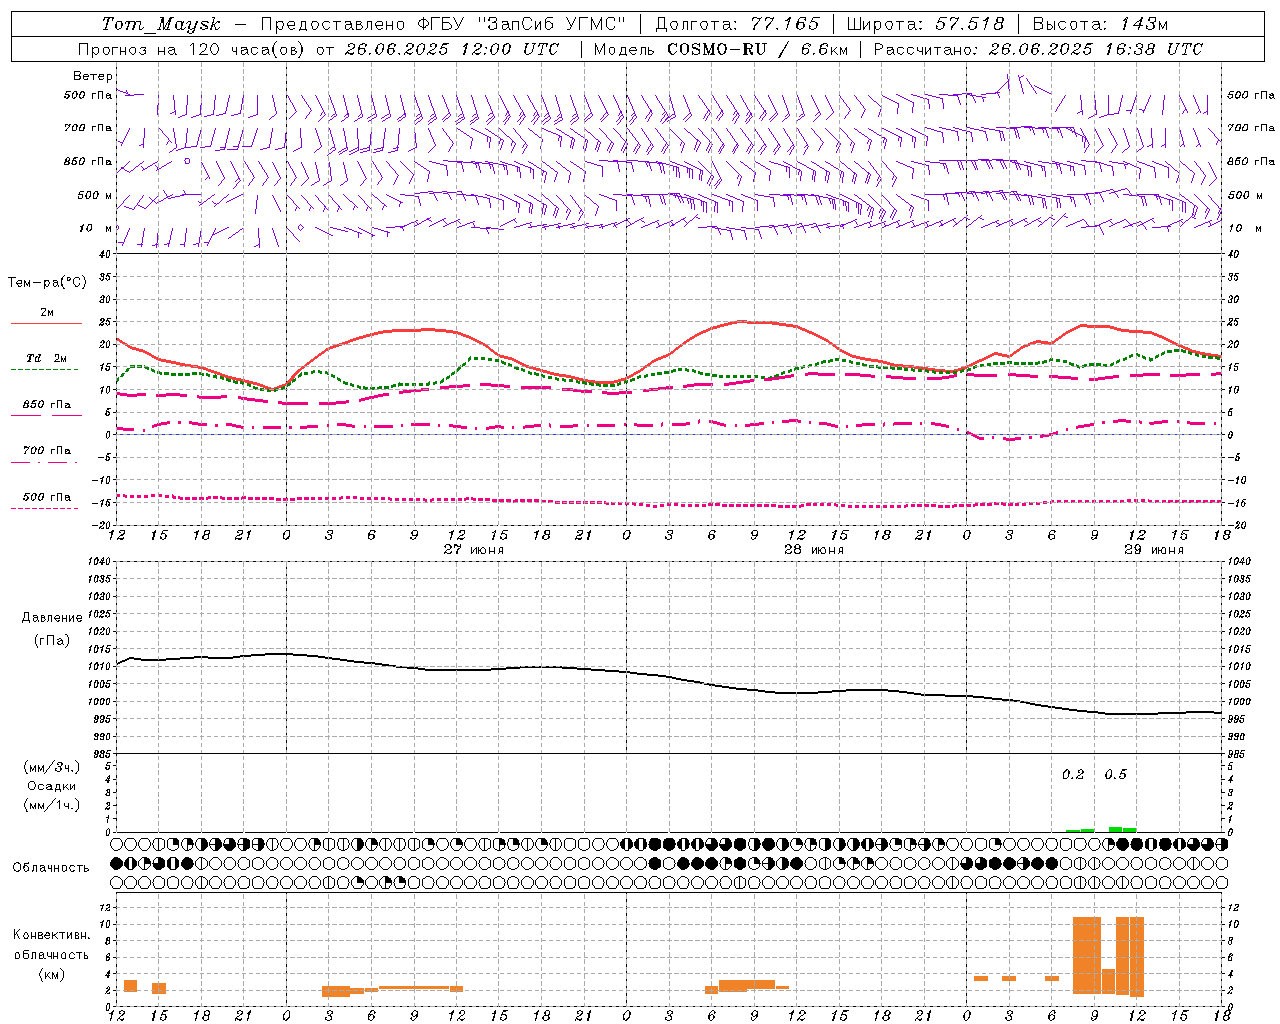Click the 'Td 2м' dew point legend entry
The image size is (1280, 1024).
tap(47, 358)
